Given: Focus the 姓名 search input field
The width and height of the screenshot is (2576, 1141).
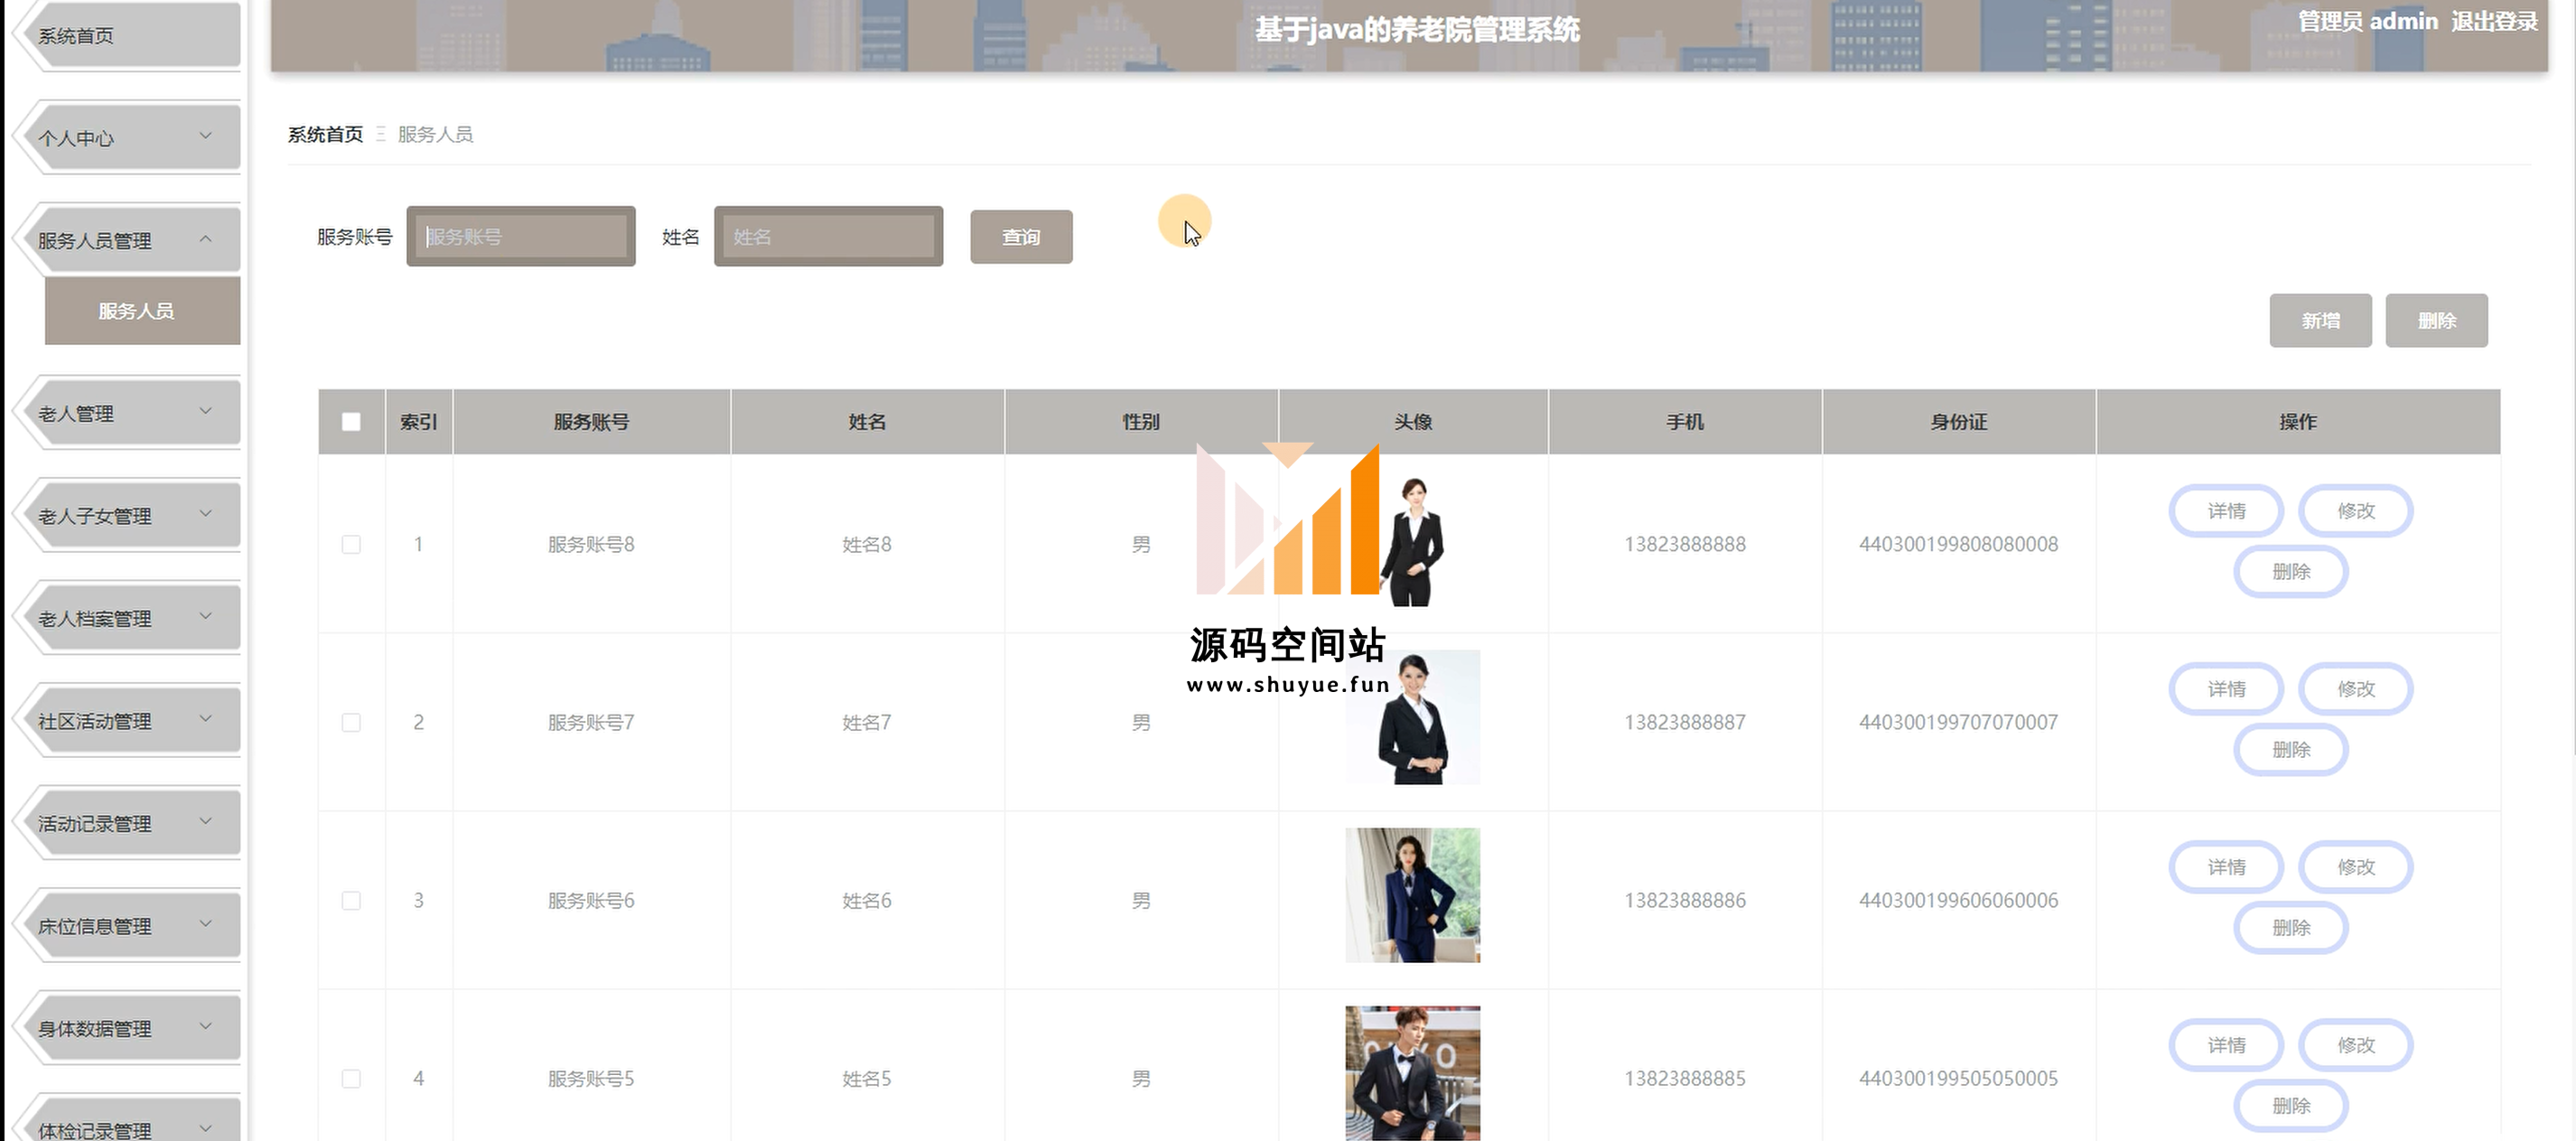Looking at the screenshot, I should click(828, 237).
